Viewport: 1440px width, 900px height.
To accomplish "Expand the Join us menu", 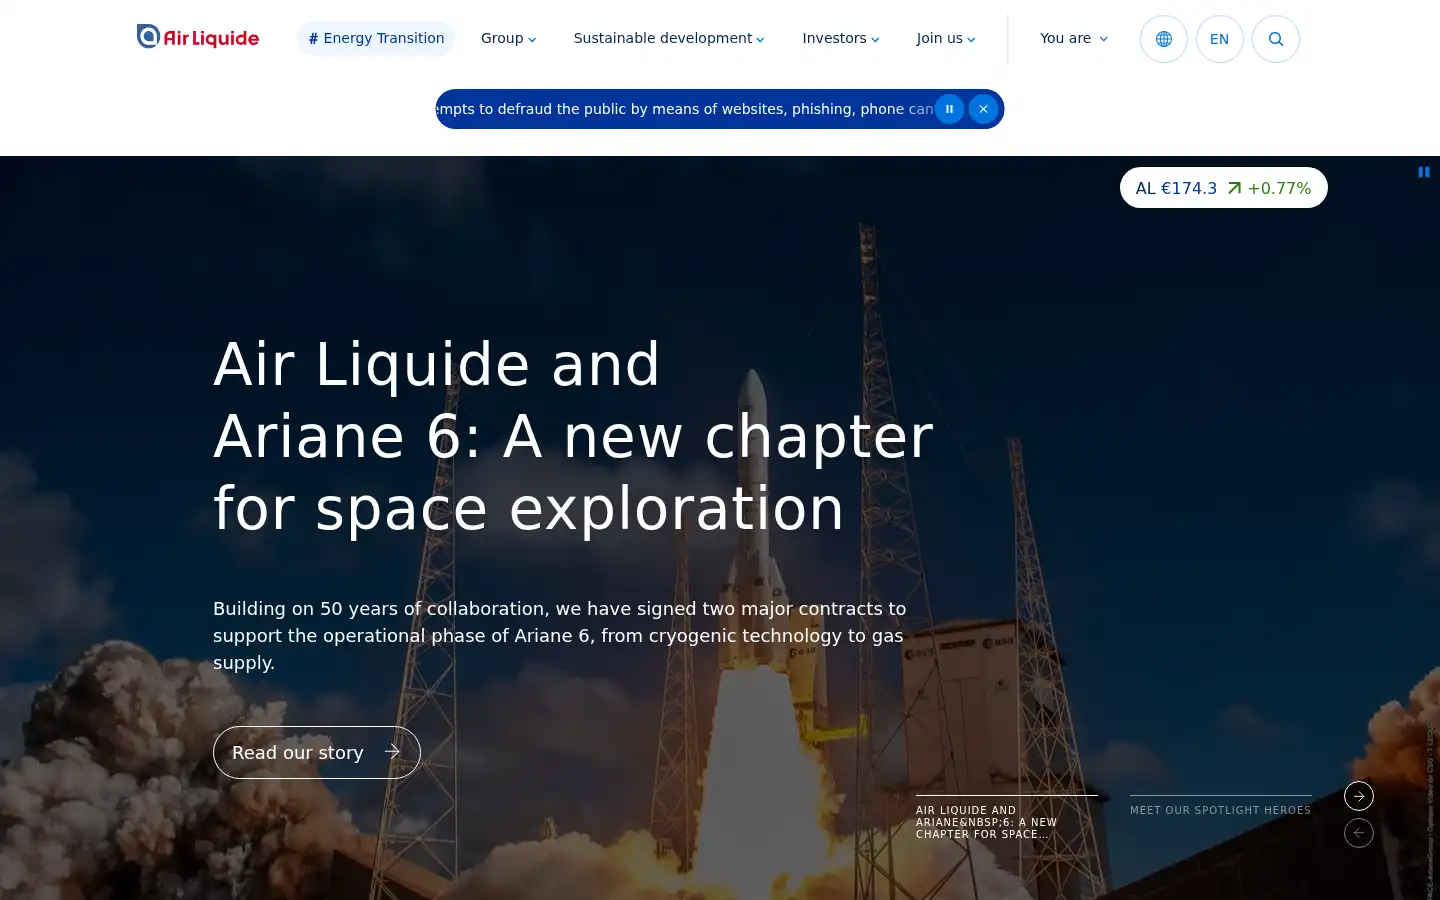I will click(946, 38).
